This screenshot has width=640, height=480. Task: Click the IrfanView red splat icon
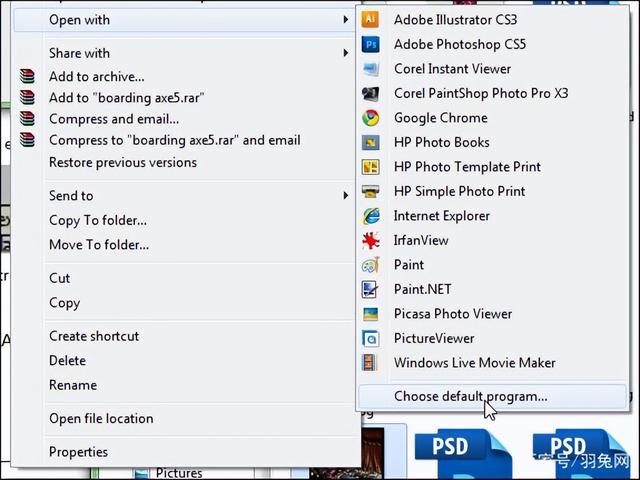(x=370, y=240)
